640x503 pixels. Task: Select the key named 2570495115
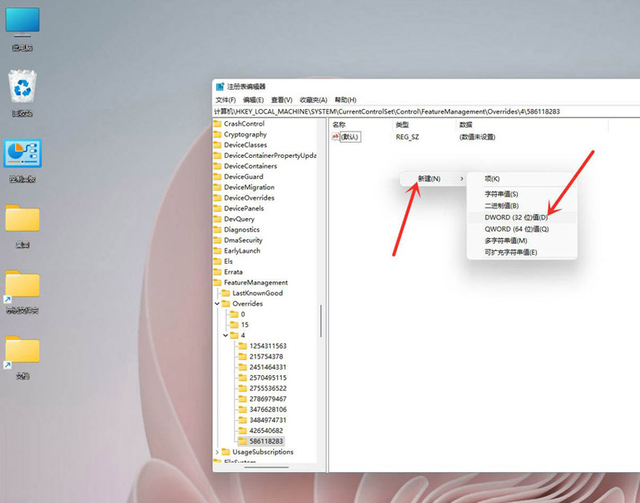(x=268, y=378)
